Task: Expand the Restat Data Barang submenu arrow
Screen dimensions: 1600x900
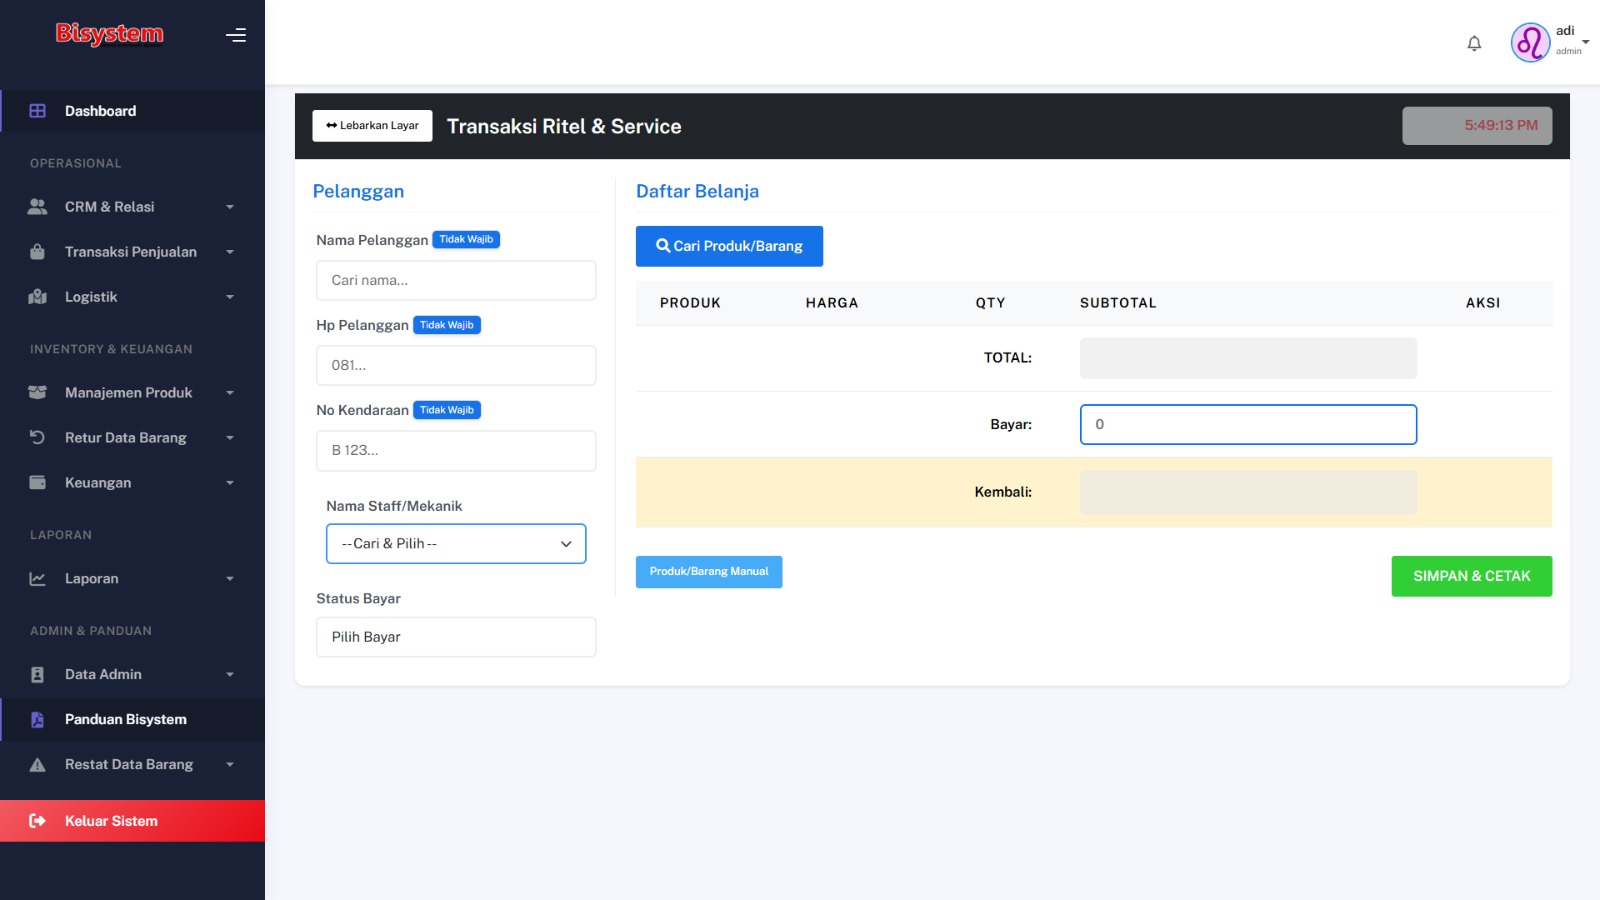Action: coord(230,765)
